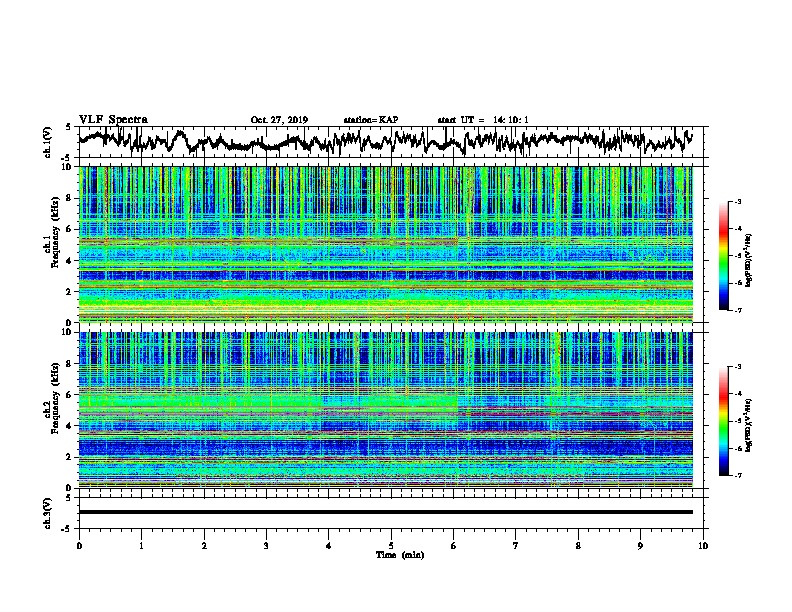Click the time axis tick label "6"
The height and width of the screenshot is (612, 792).
click(x=453, y=546)
